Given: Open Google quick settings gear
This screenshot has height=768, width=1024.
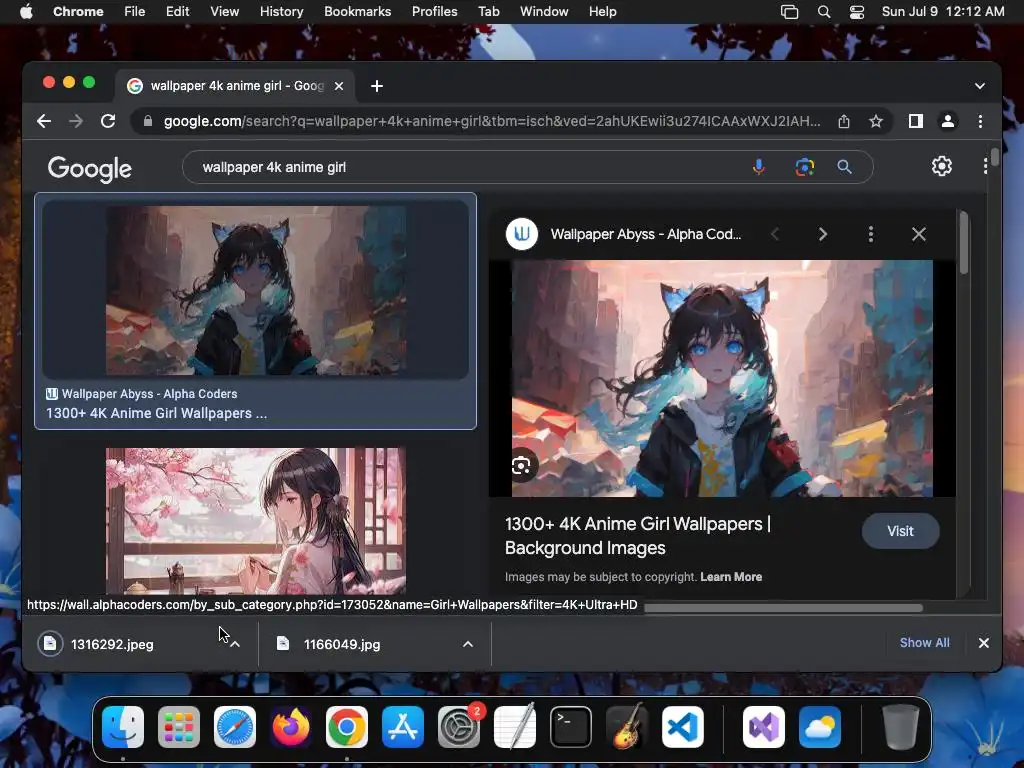Looking at the screenshot, I should click(941, 167).
